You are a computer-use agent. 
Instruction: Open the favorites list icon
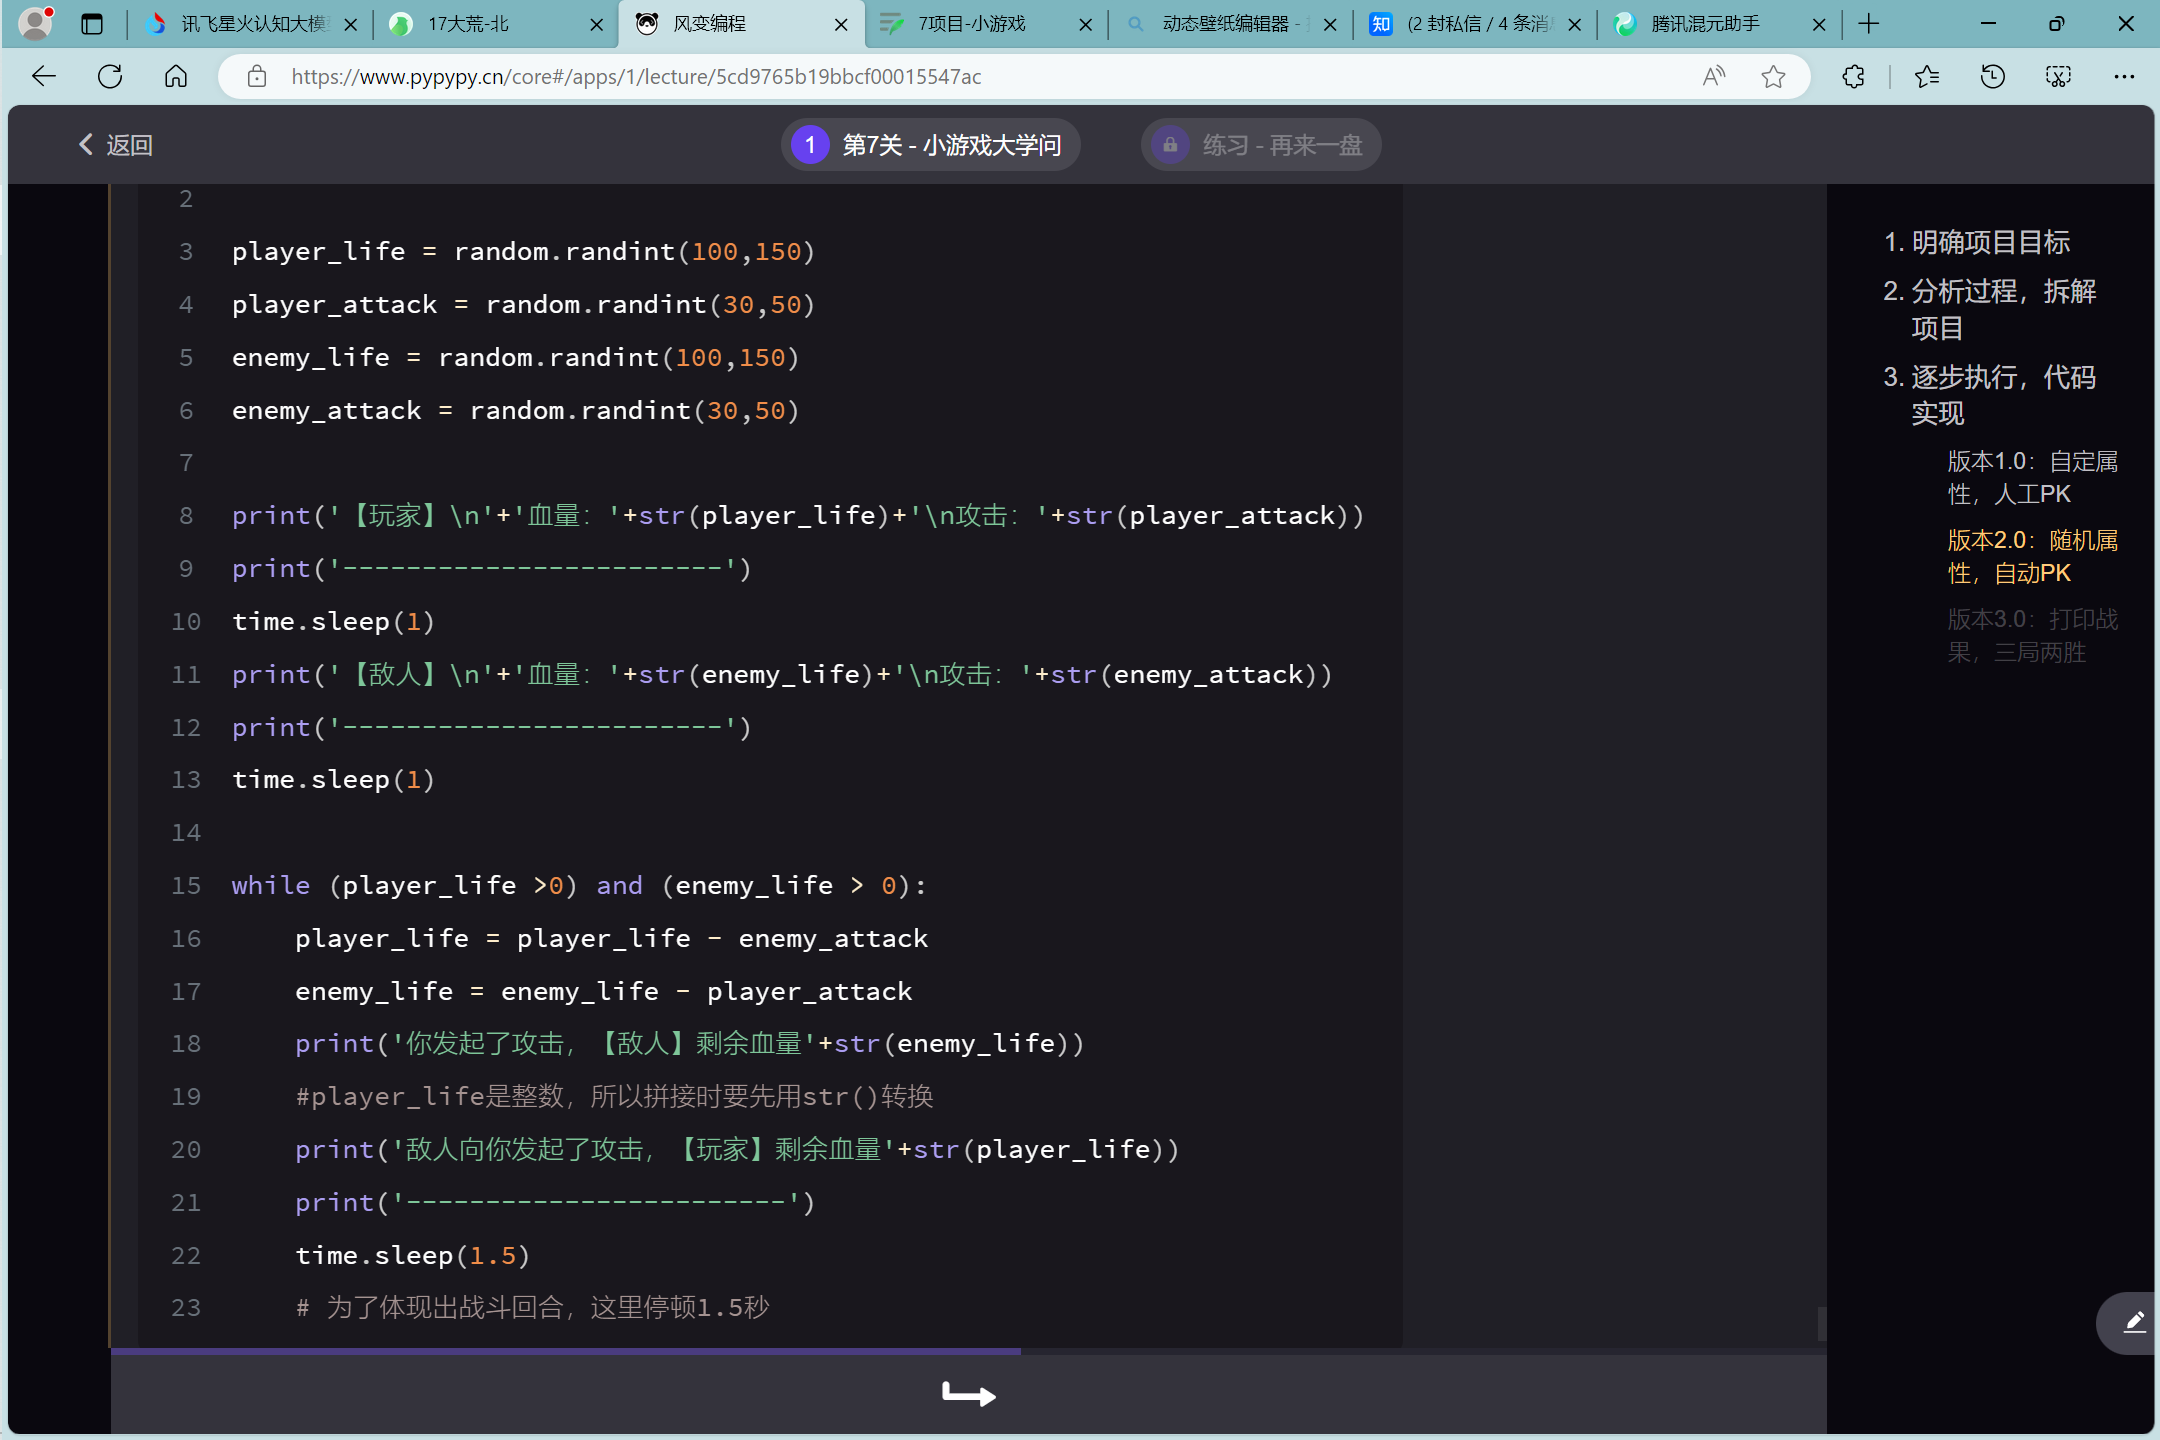click(x=1926, y=77)
